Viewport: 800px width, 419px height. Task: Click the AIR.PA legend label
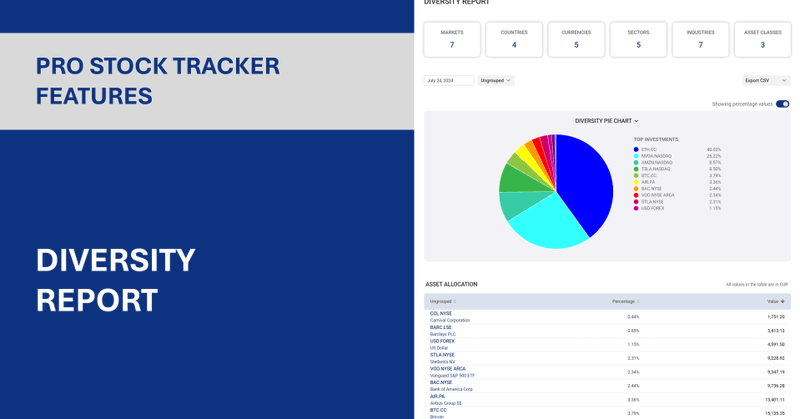[x=648, y=182]
